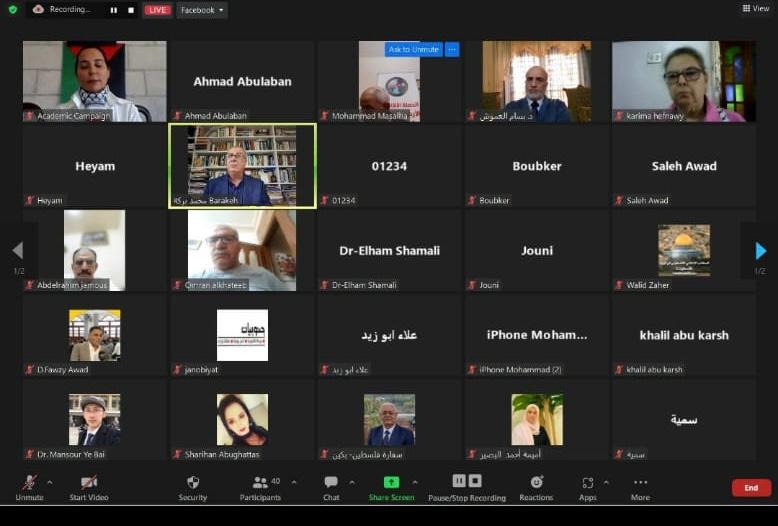
Task: Unmute the microphone
Action: click(29, 483)
